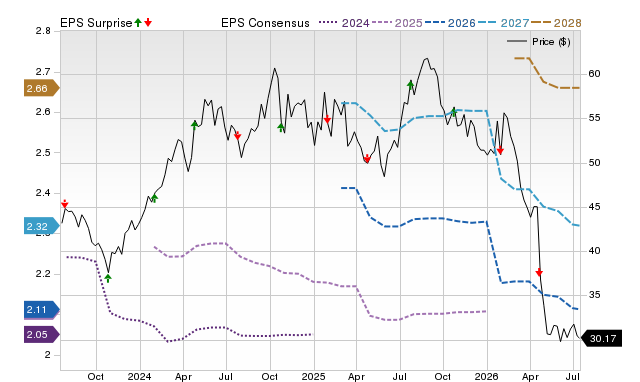The image size is (640, 382).
Task: Click the 2.4 left axis label
Action: coord(43,193)
